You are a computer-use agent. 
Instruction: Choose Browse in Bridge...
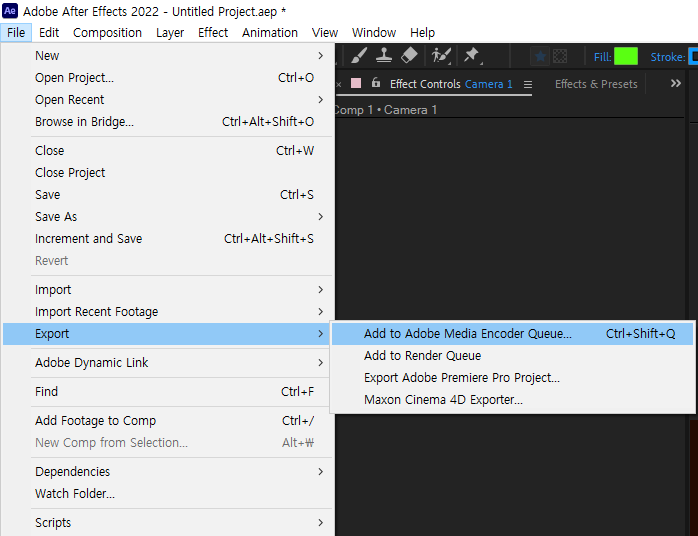[x=167, y=122]
